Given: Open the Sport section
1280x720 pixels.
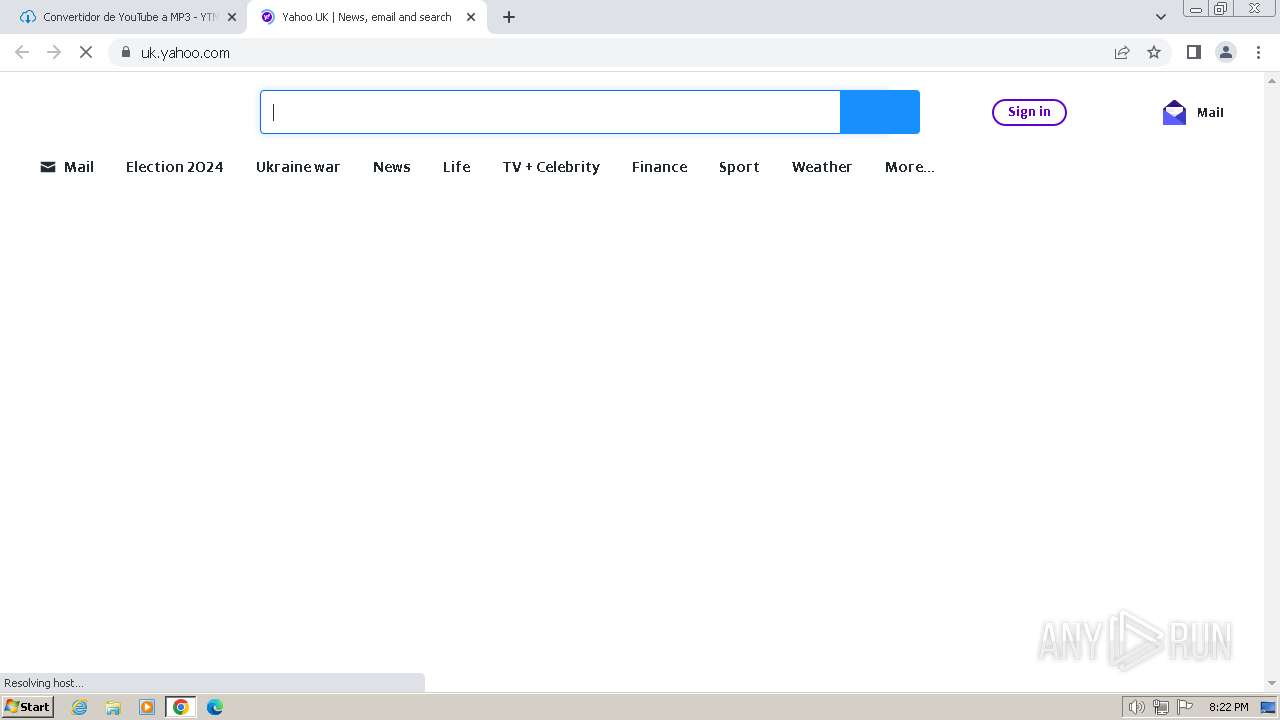Looking at the screenshot, I should (739, 167).
